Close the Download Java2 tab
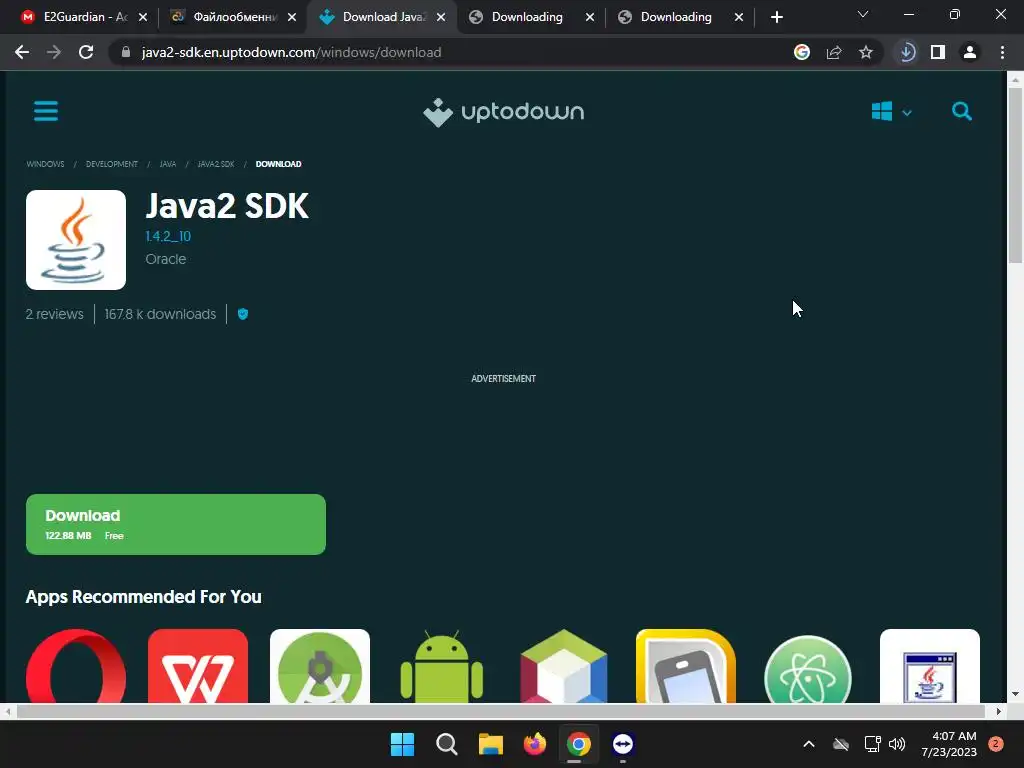The width and height of the screenshot is (1024, 768). pyautogui.click(x=441, y=17)
